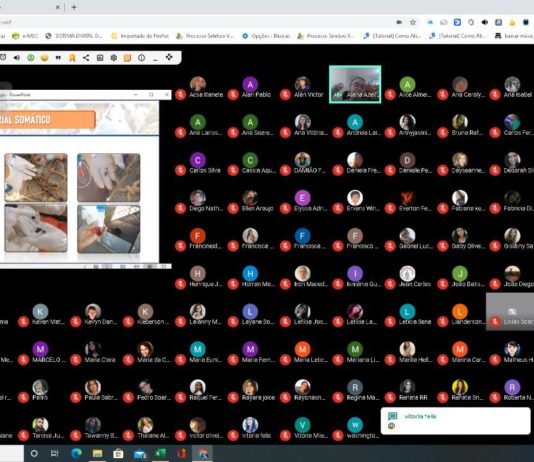Click the picture-in-picture square icon

(100, 58)
